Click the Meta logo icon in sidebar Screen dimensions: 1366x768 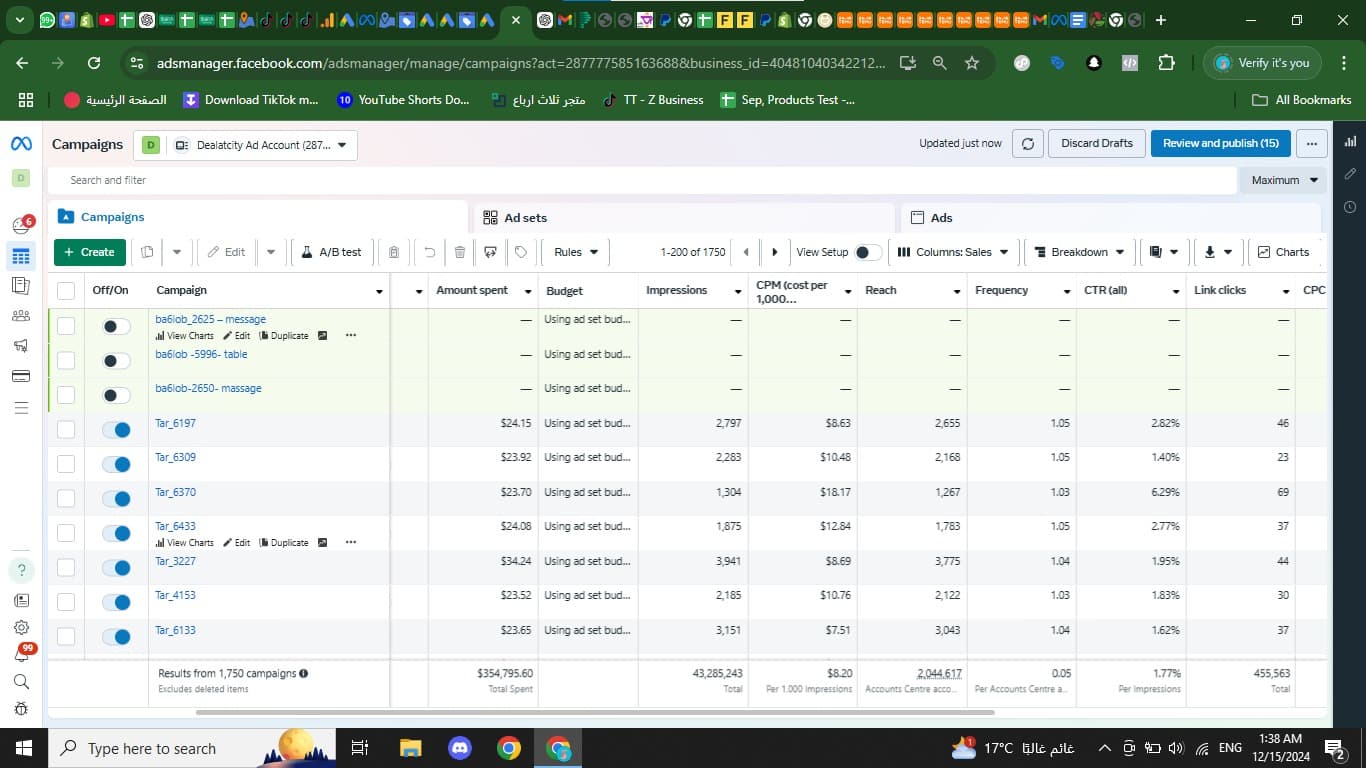21,144
